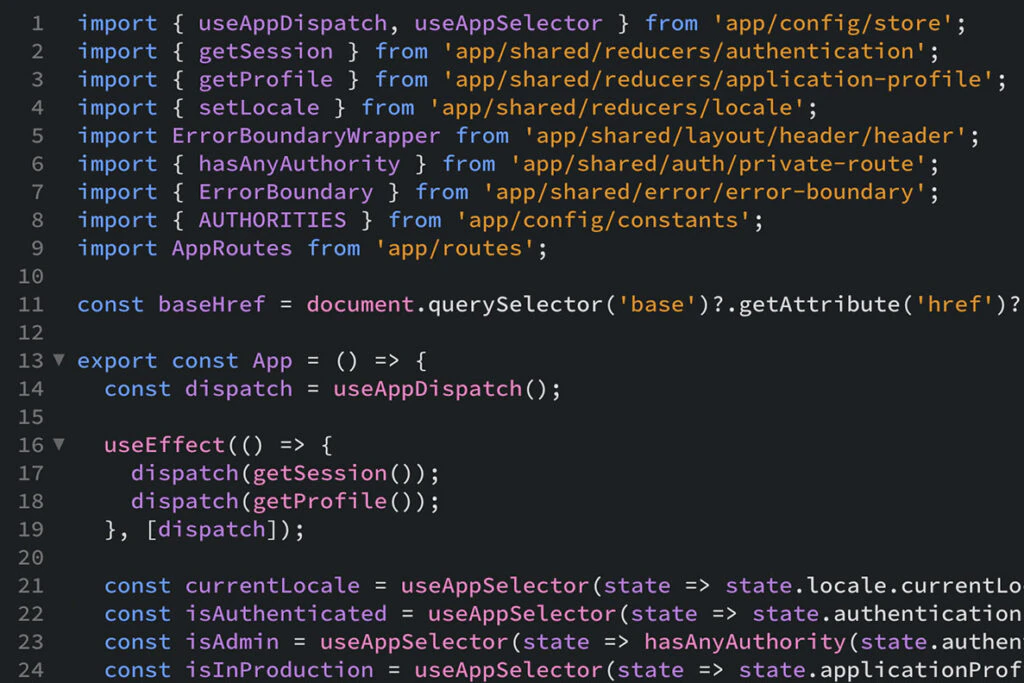Viewport: 1024px width, 683px height.
Task: Click the isInProduction variable on line 24
Action: [x=280, y=669]
